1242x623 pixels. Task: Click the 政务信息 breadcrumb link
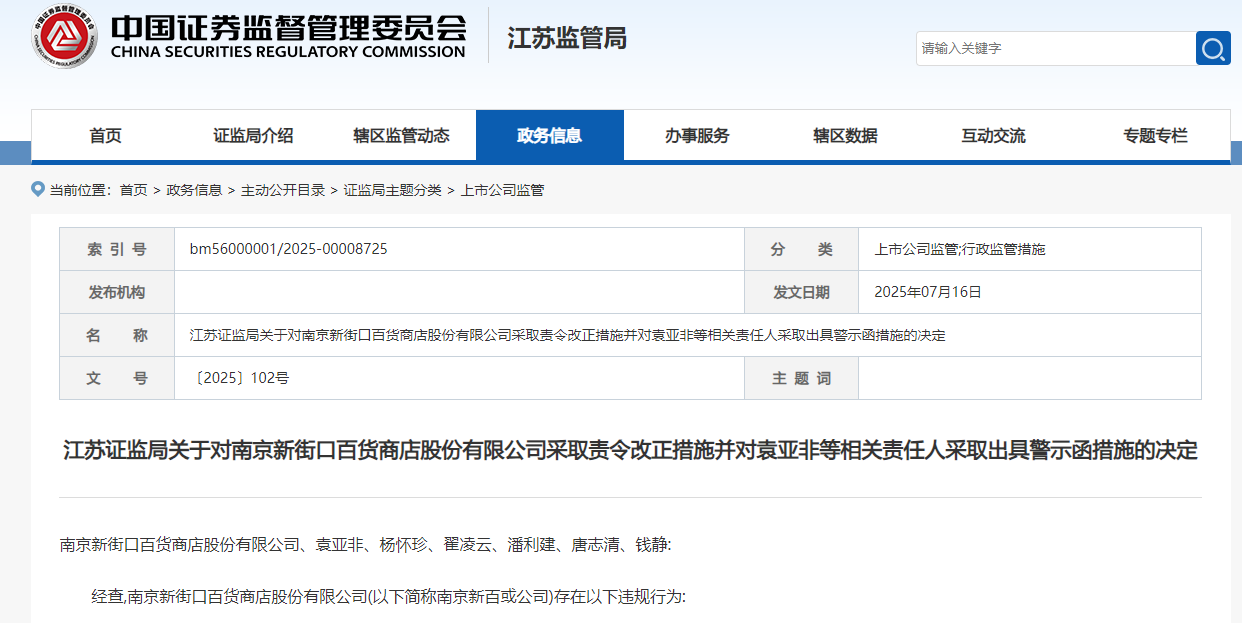pos(194,190)
